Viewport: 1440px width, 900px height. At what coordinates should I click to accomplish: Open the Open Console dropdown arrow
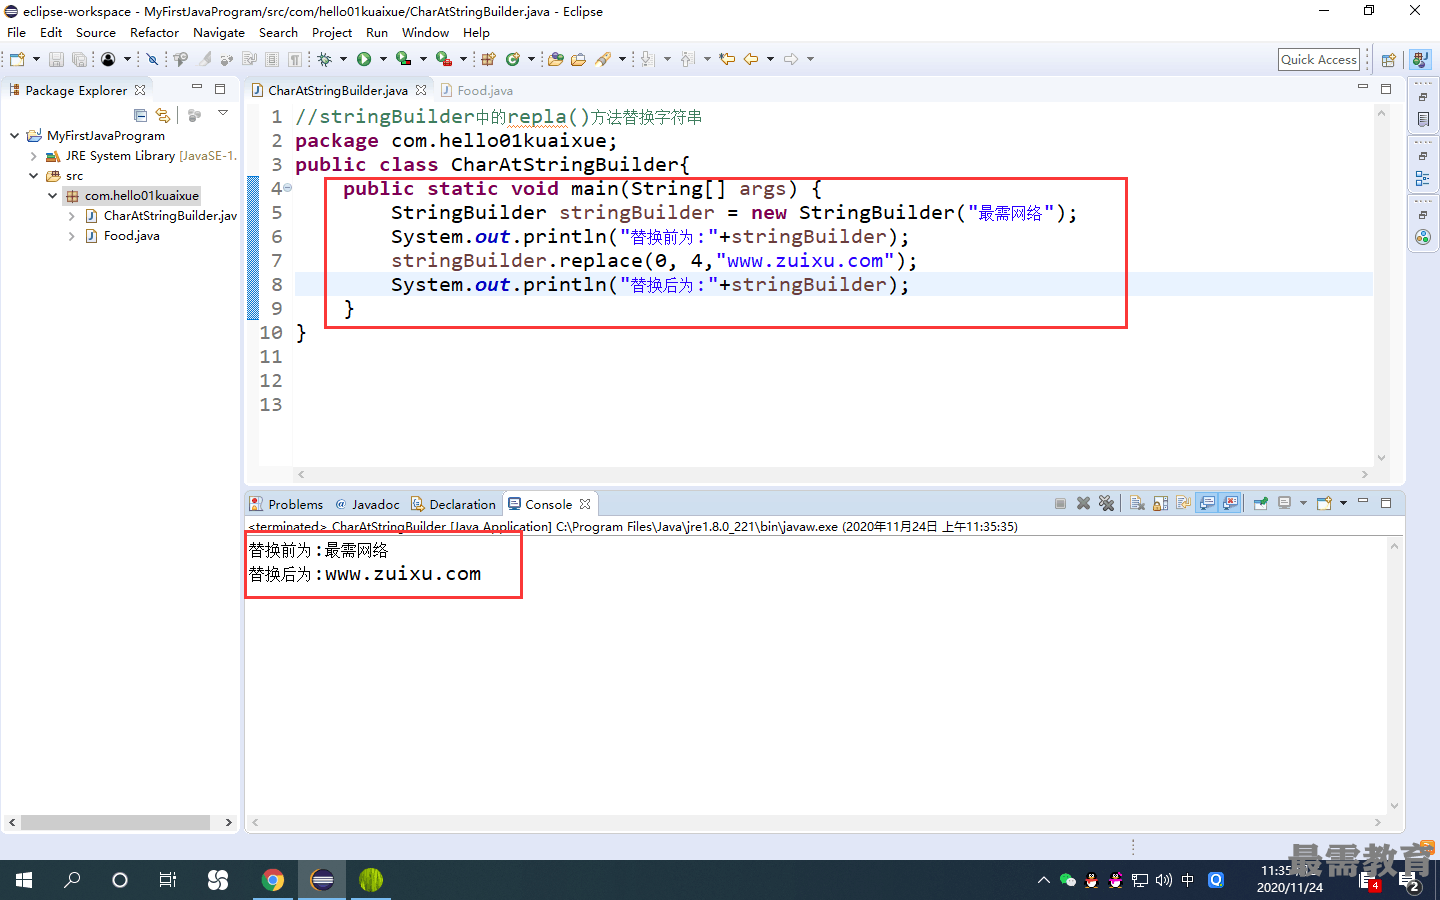1343,503
